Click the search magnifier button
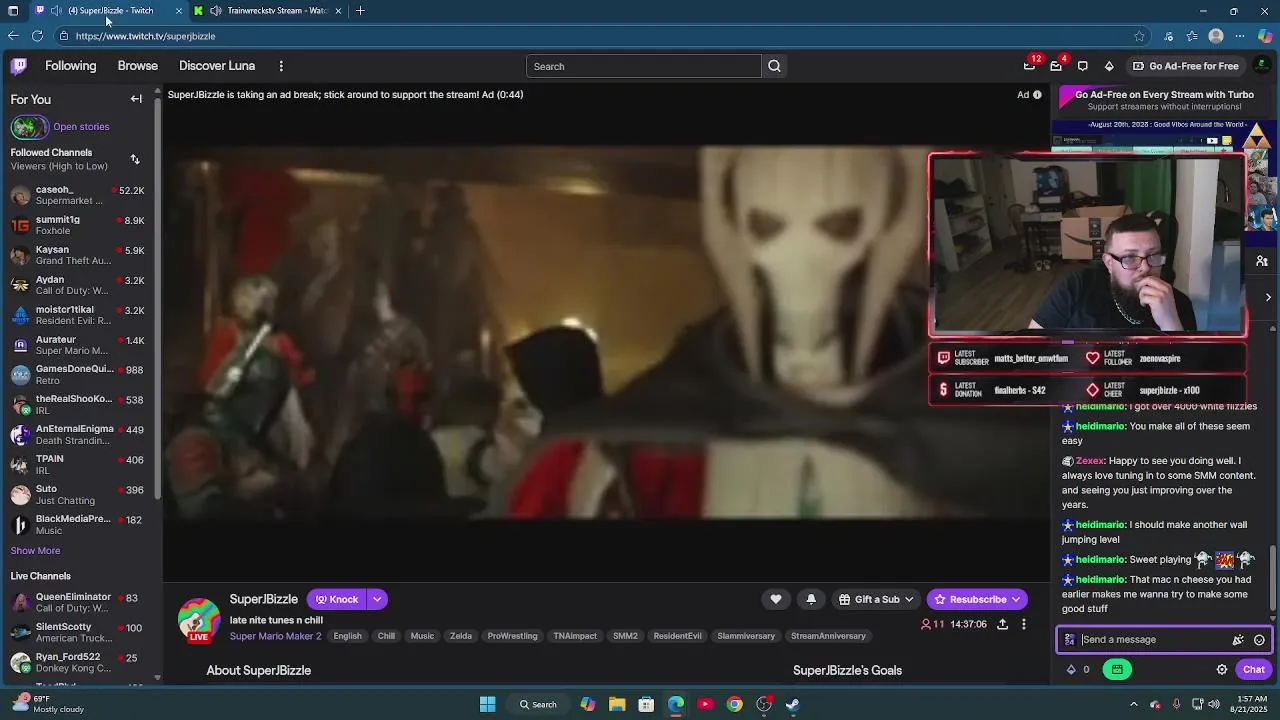Viewport: 1280px width, 720px height. (x=774, y=66)
